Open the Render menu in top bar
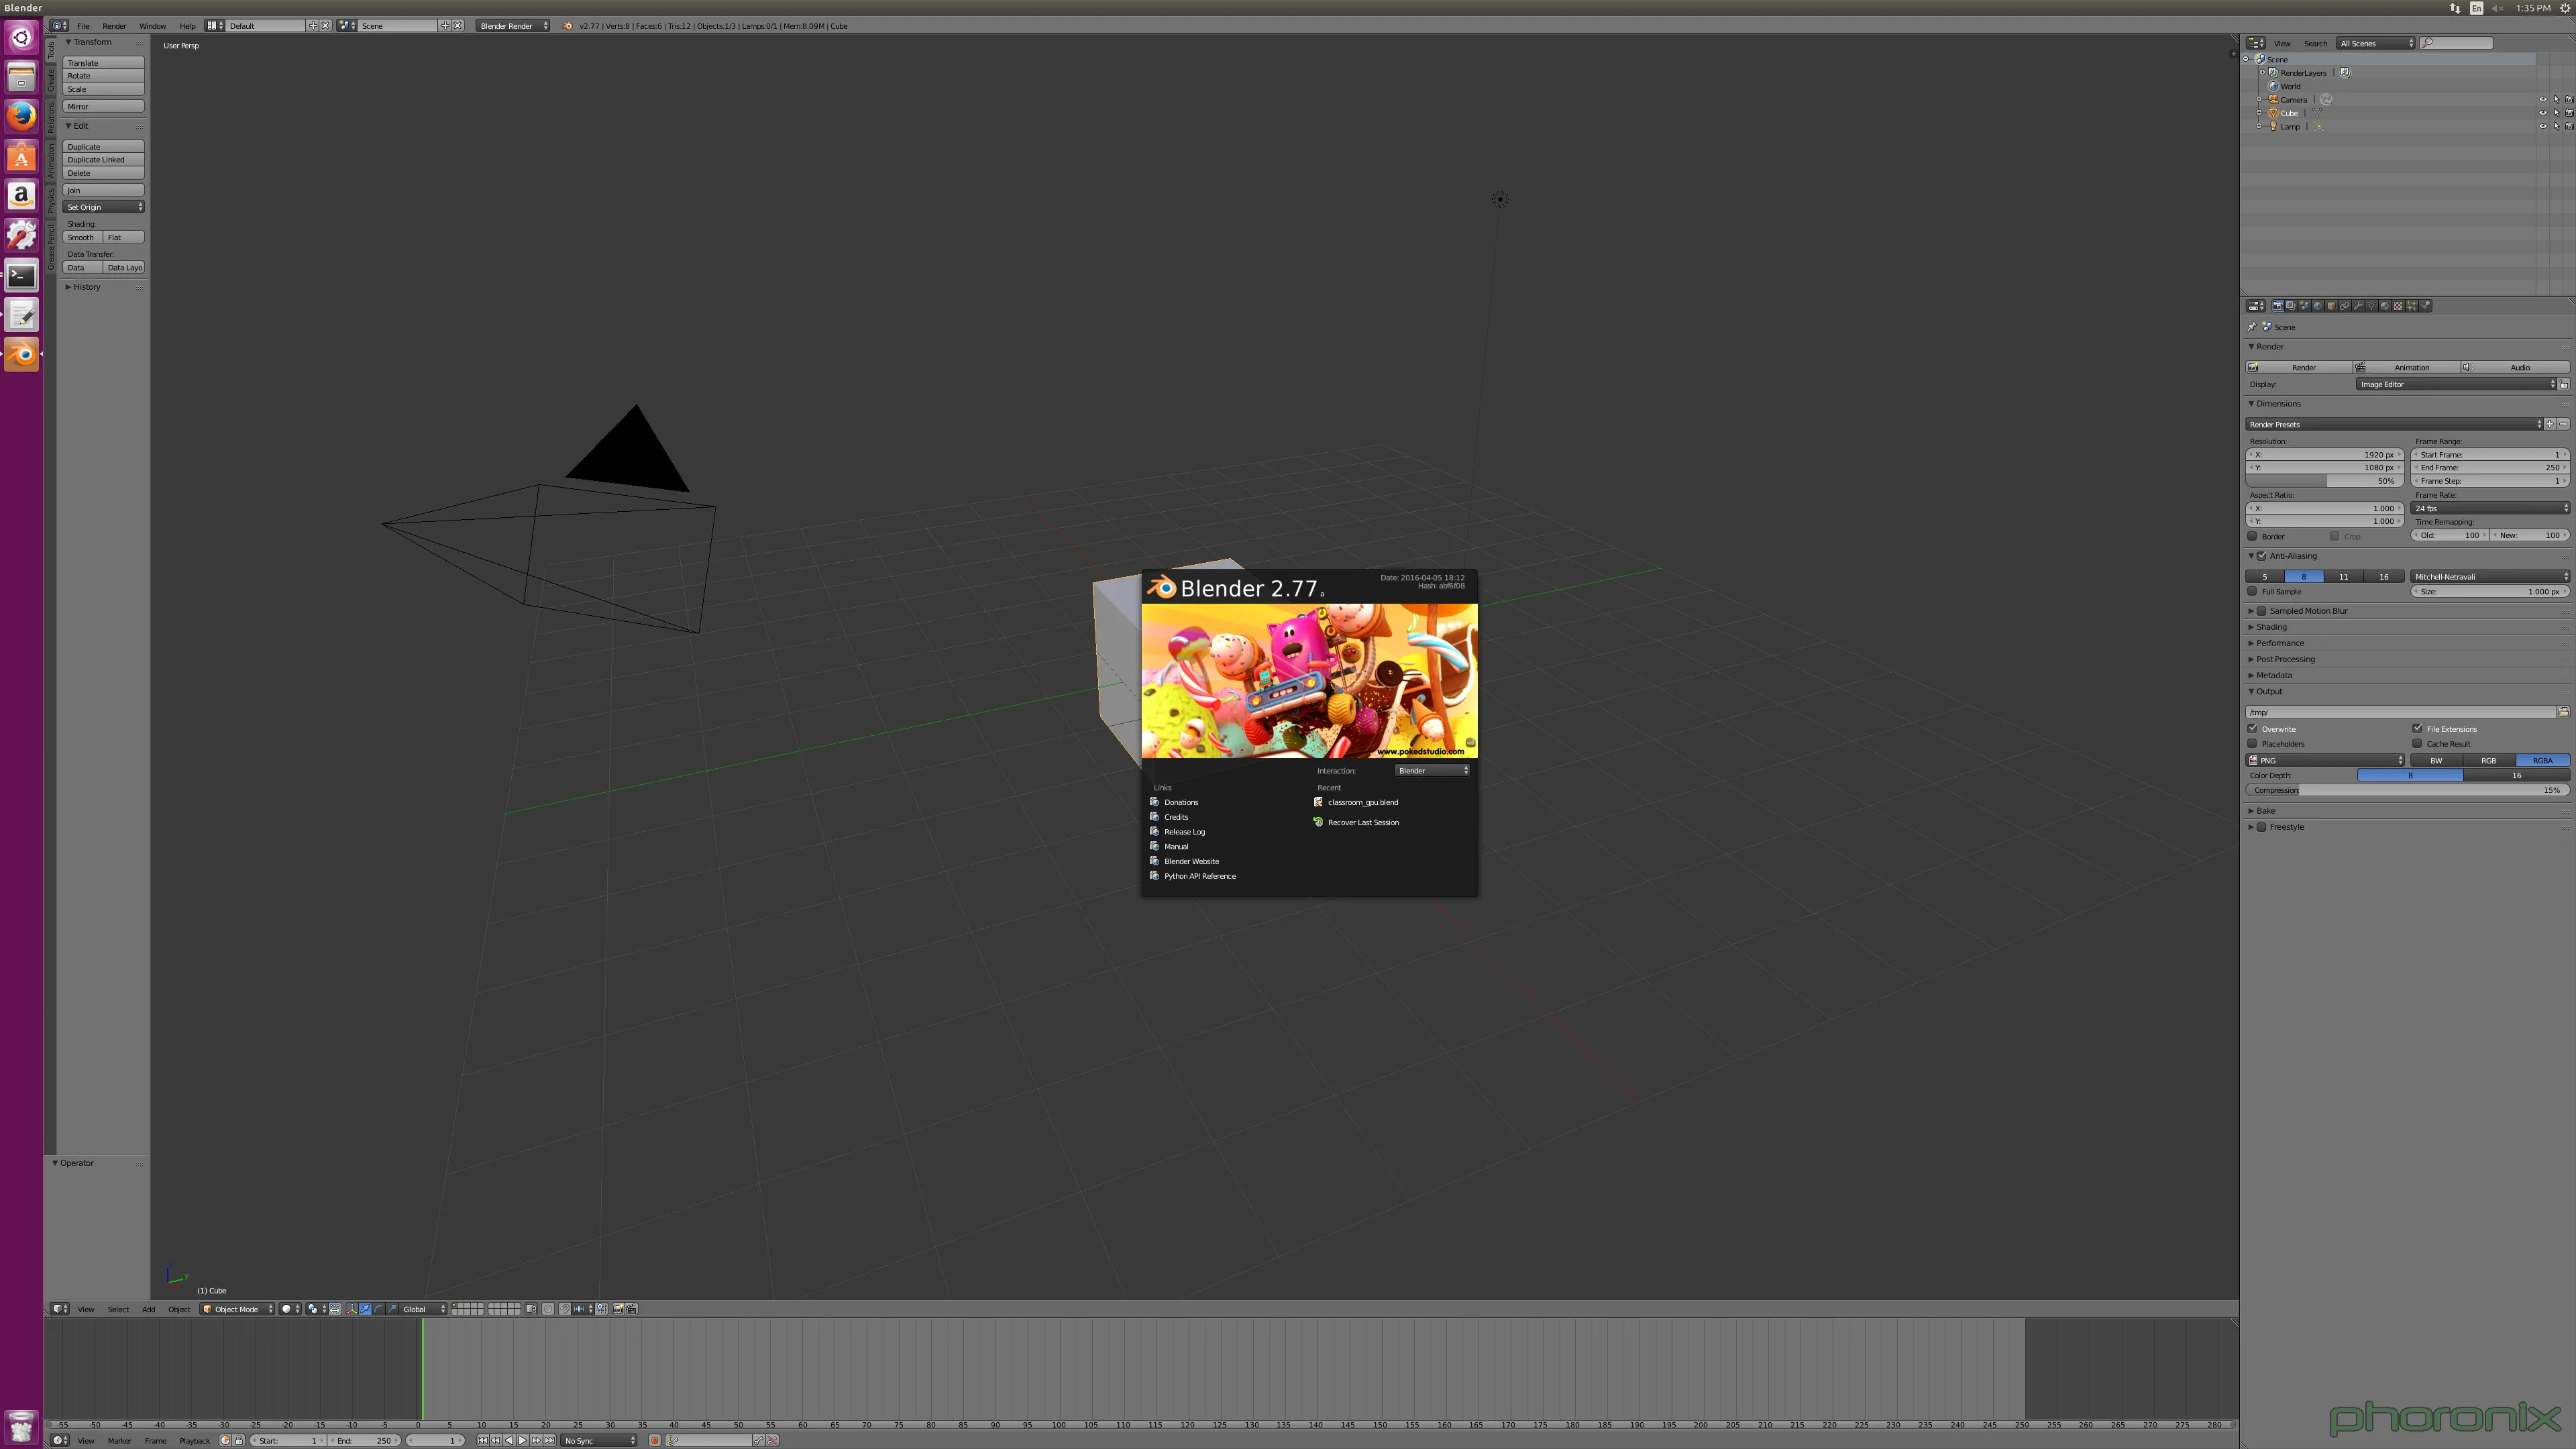Screen dimensions: 2576x1449 114,26
